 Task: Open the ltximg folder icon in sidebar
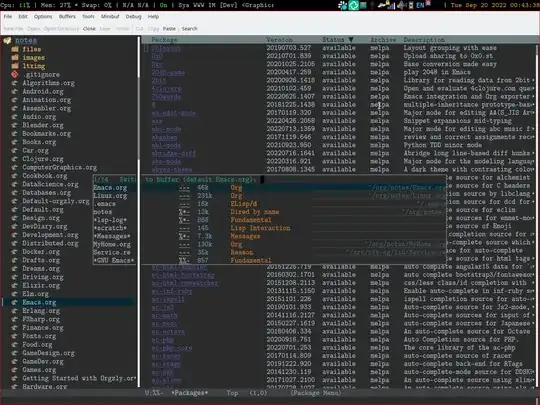point(15,66)
